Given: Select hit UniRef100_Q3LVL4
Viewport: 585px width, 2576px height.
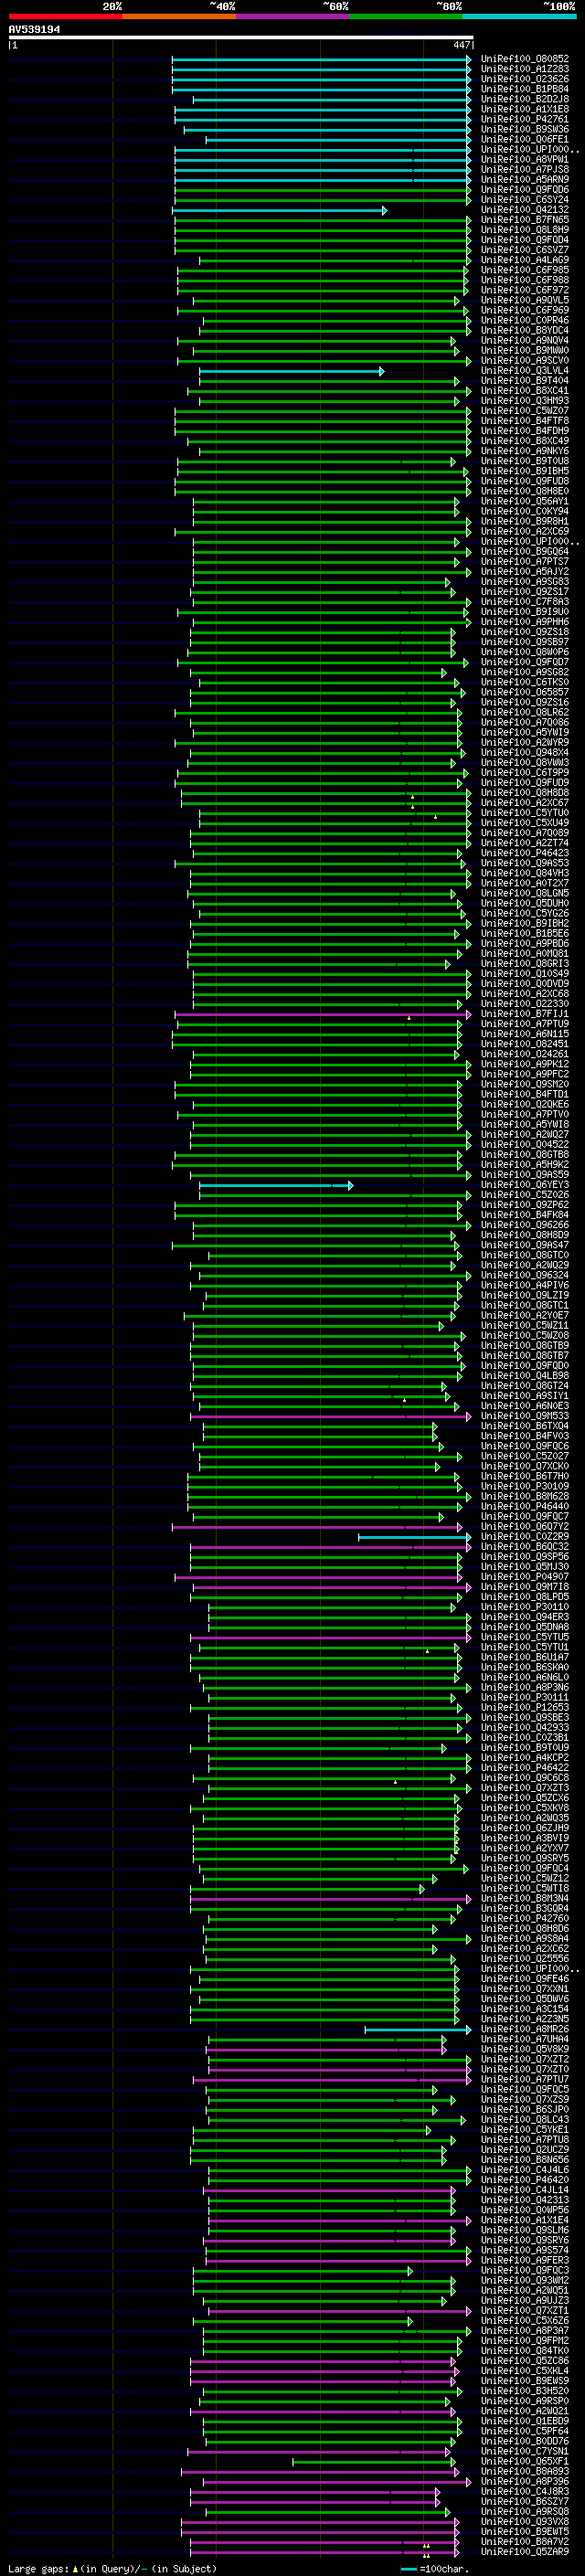Looking at the screenshot, I should (x=525, y=371).
